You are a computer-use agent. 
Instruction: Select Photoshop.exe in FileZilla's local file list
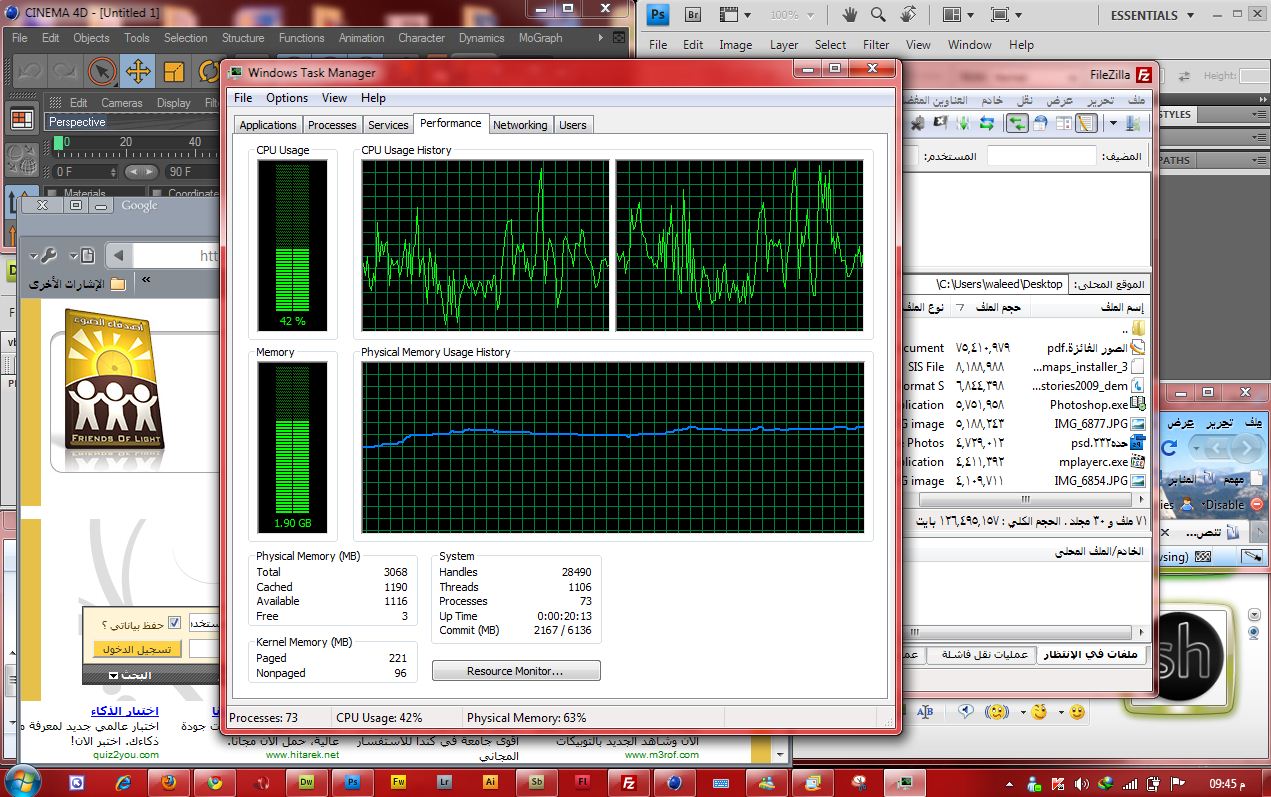(x=1088, y=405)
